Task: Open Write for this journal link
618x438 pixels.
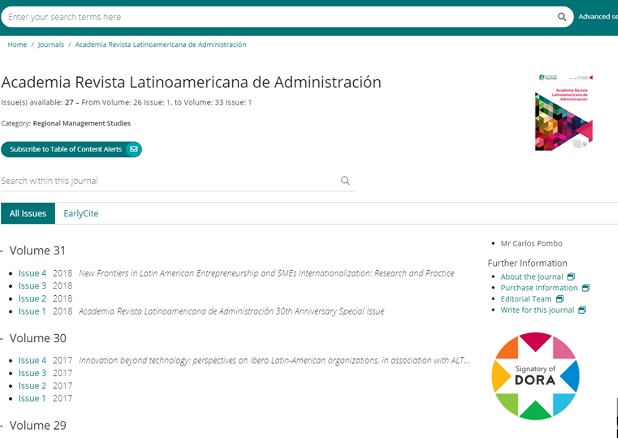Action: point(537,310)
